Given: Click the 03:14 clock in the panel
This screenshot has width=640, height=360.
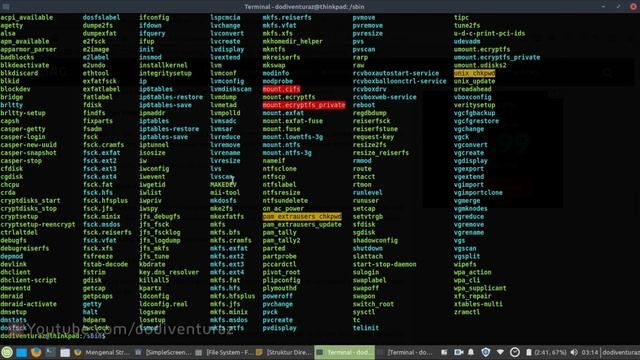Looking at the screenshot, I should pos(590,352).
